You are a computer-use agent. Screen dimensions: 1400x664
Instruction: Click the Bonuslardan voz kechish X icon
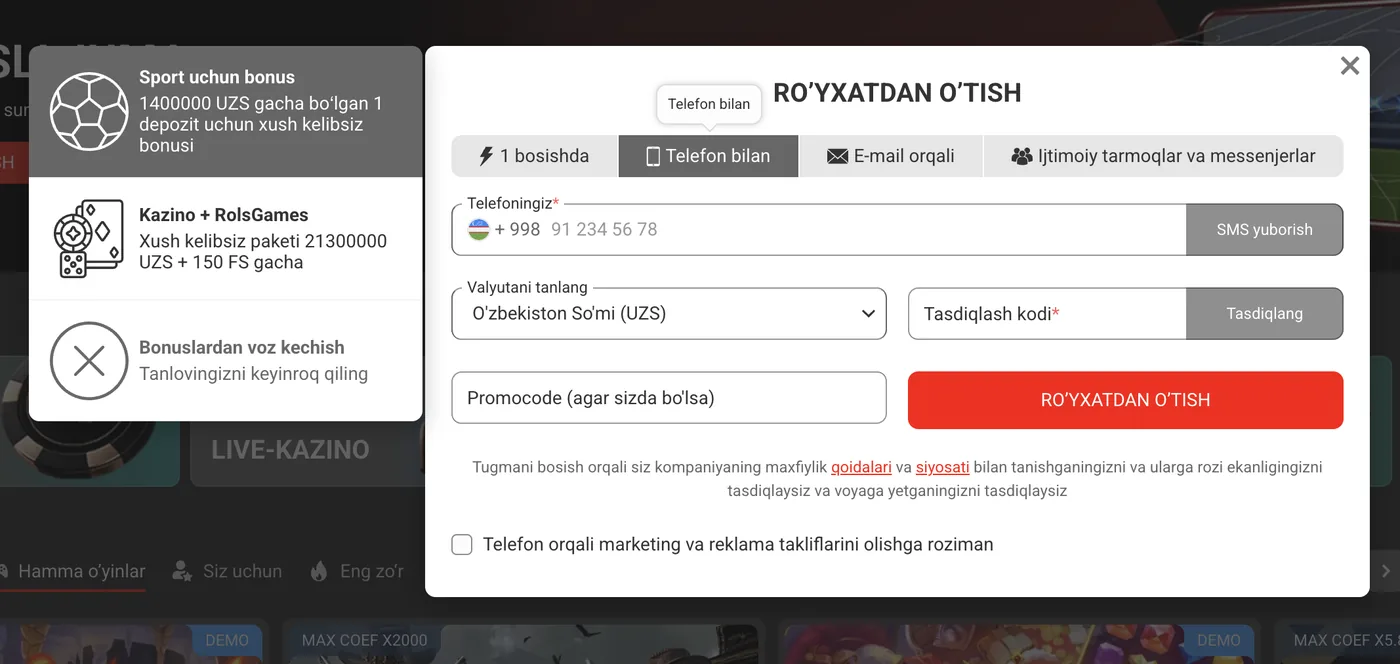(89, 360)
